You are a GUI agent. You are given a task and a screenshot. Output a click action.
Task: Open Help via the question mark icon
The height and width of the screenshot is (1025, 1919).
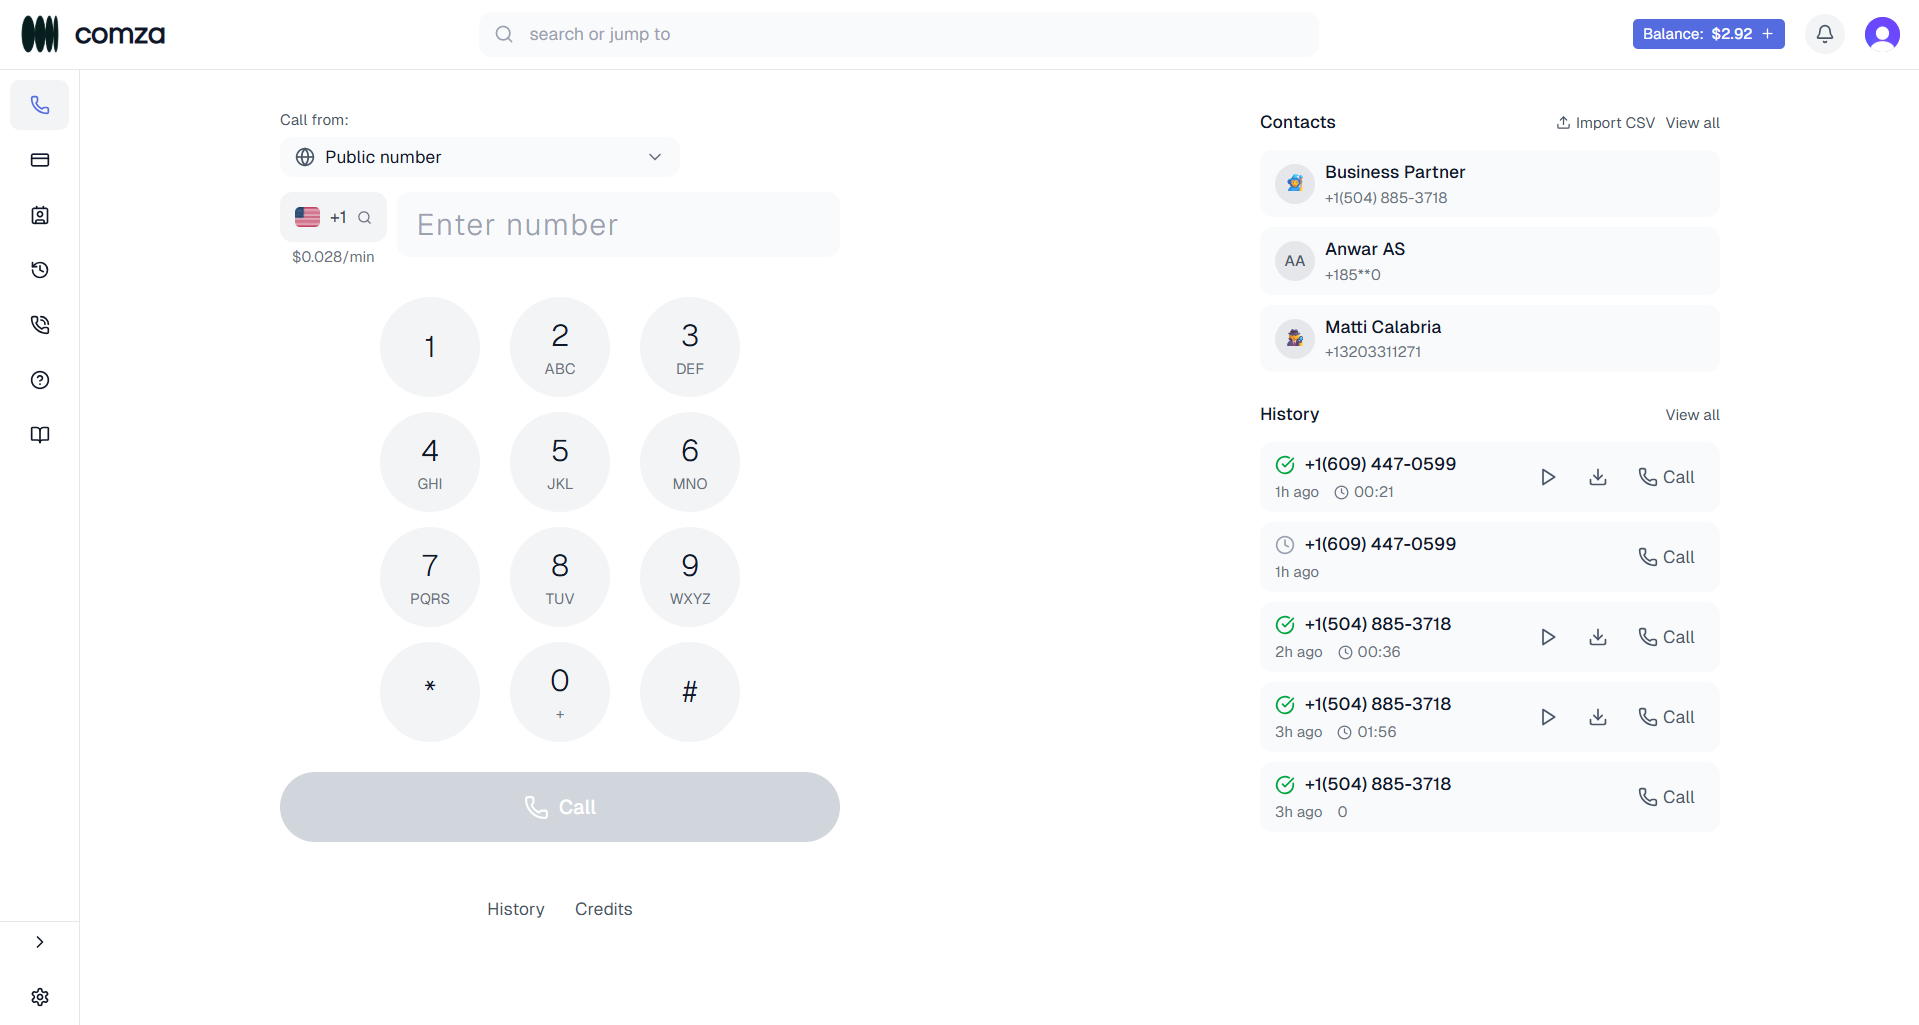click(40, 380)
